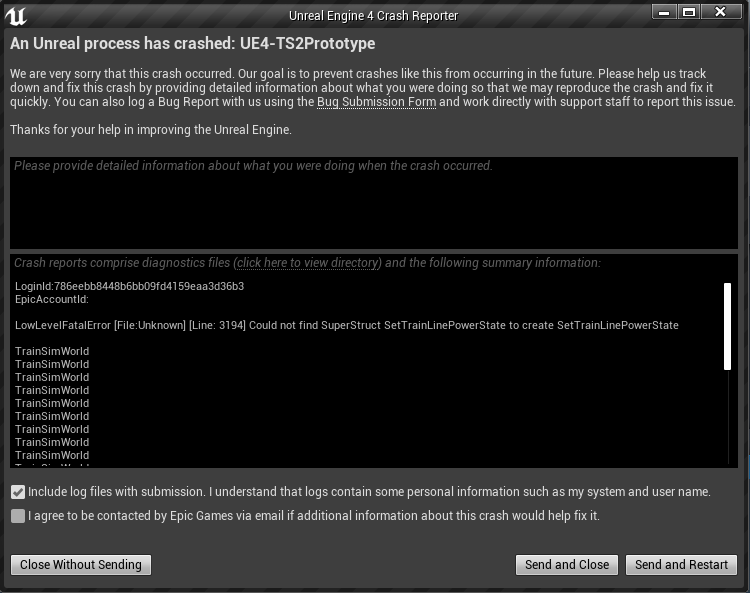Click Close Without Sending button
This screenshot has height=593, width=750.
click(x=81, y=565)
